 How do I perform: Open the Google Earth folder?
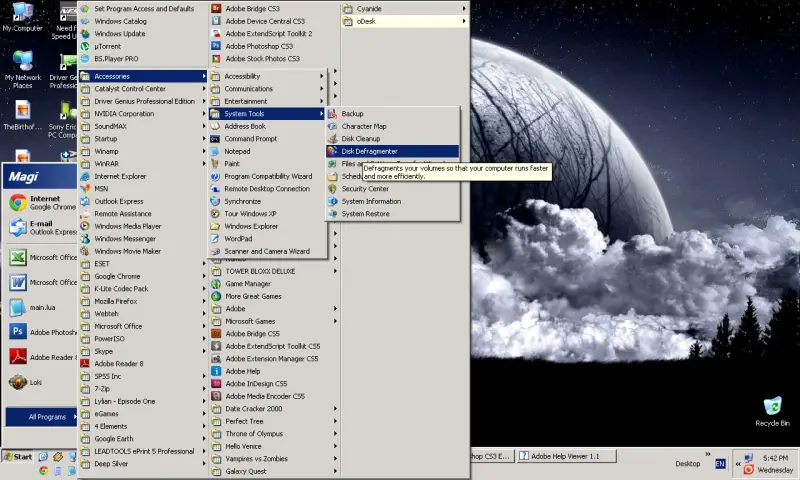[x=143, y=439]
